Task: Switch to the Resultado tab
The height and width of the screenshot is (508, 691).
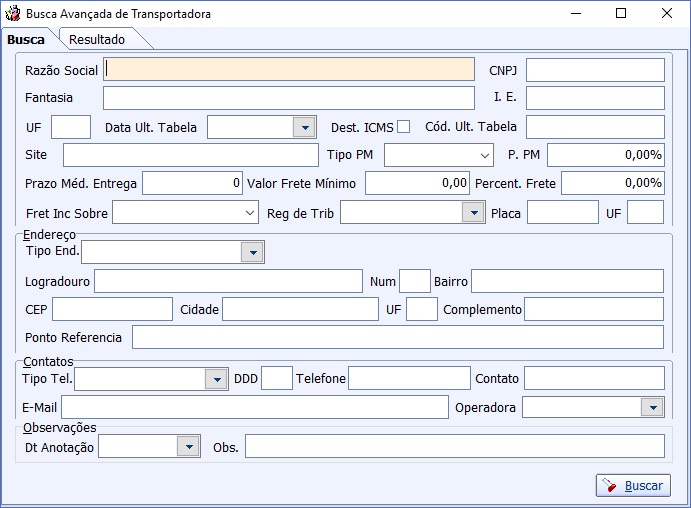Action: [97, 40]
